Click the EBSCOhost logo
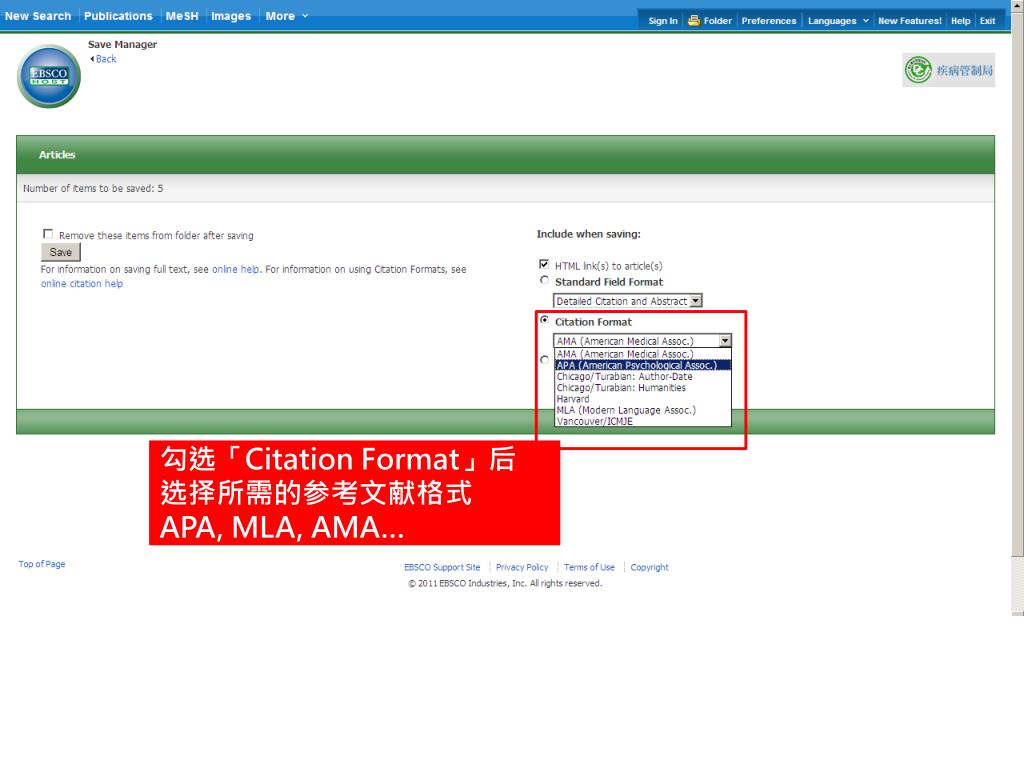Image resolution: width=1024 pixels, height=768 pixels. (x=49, y=76)
